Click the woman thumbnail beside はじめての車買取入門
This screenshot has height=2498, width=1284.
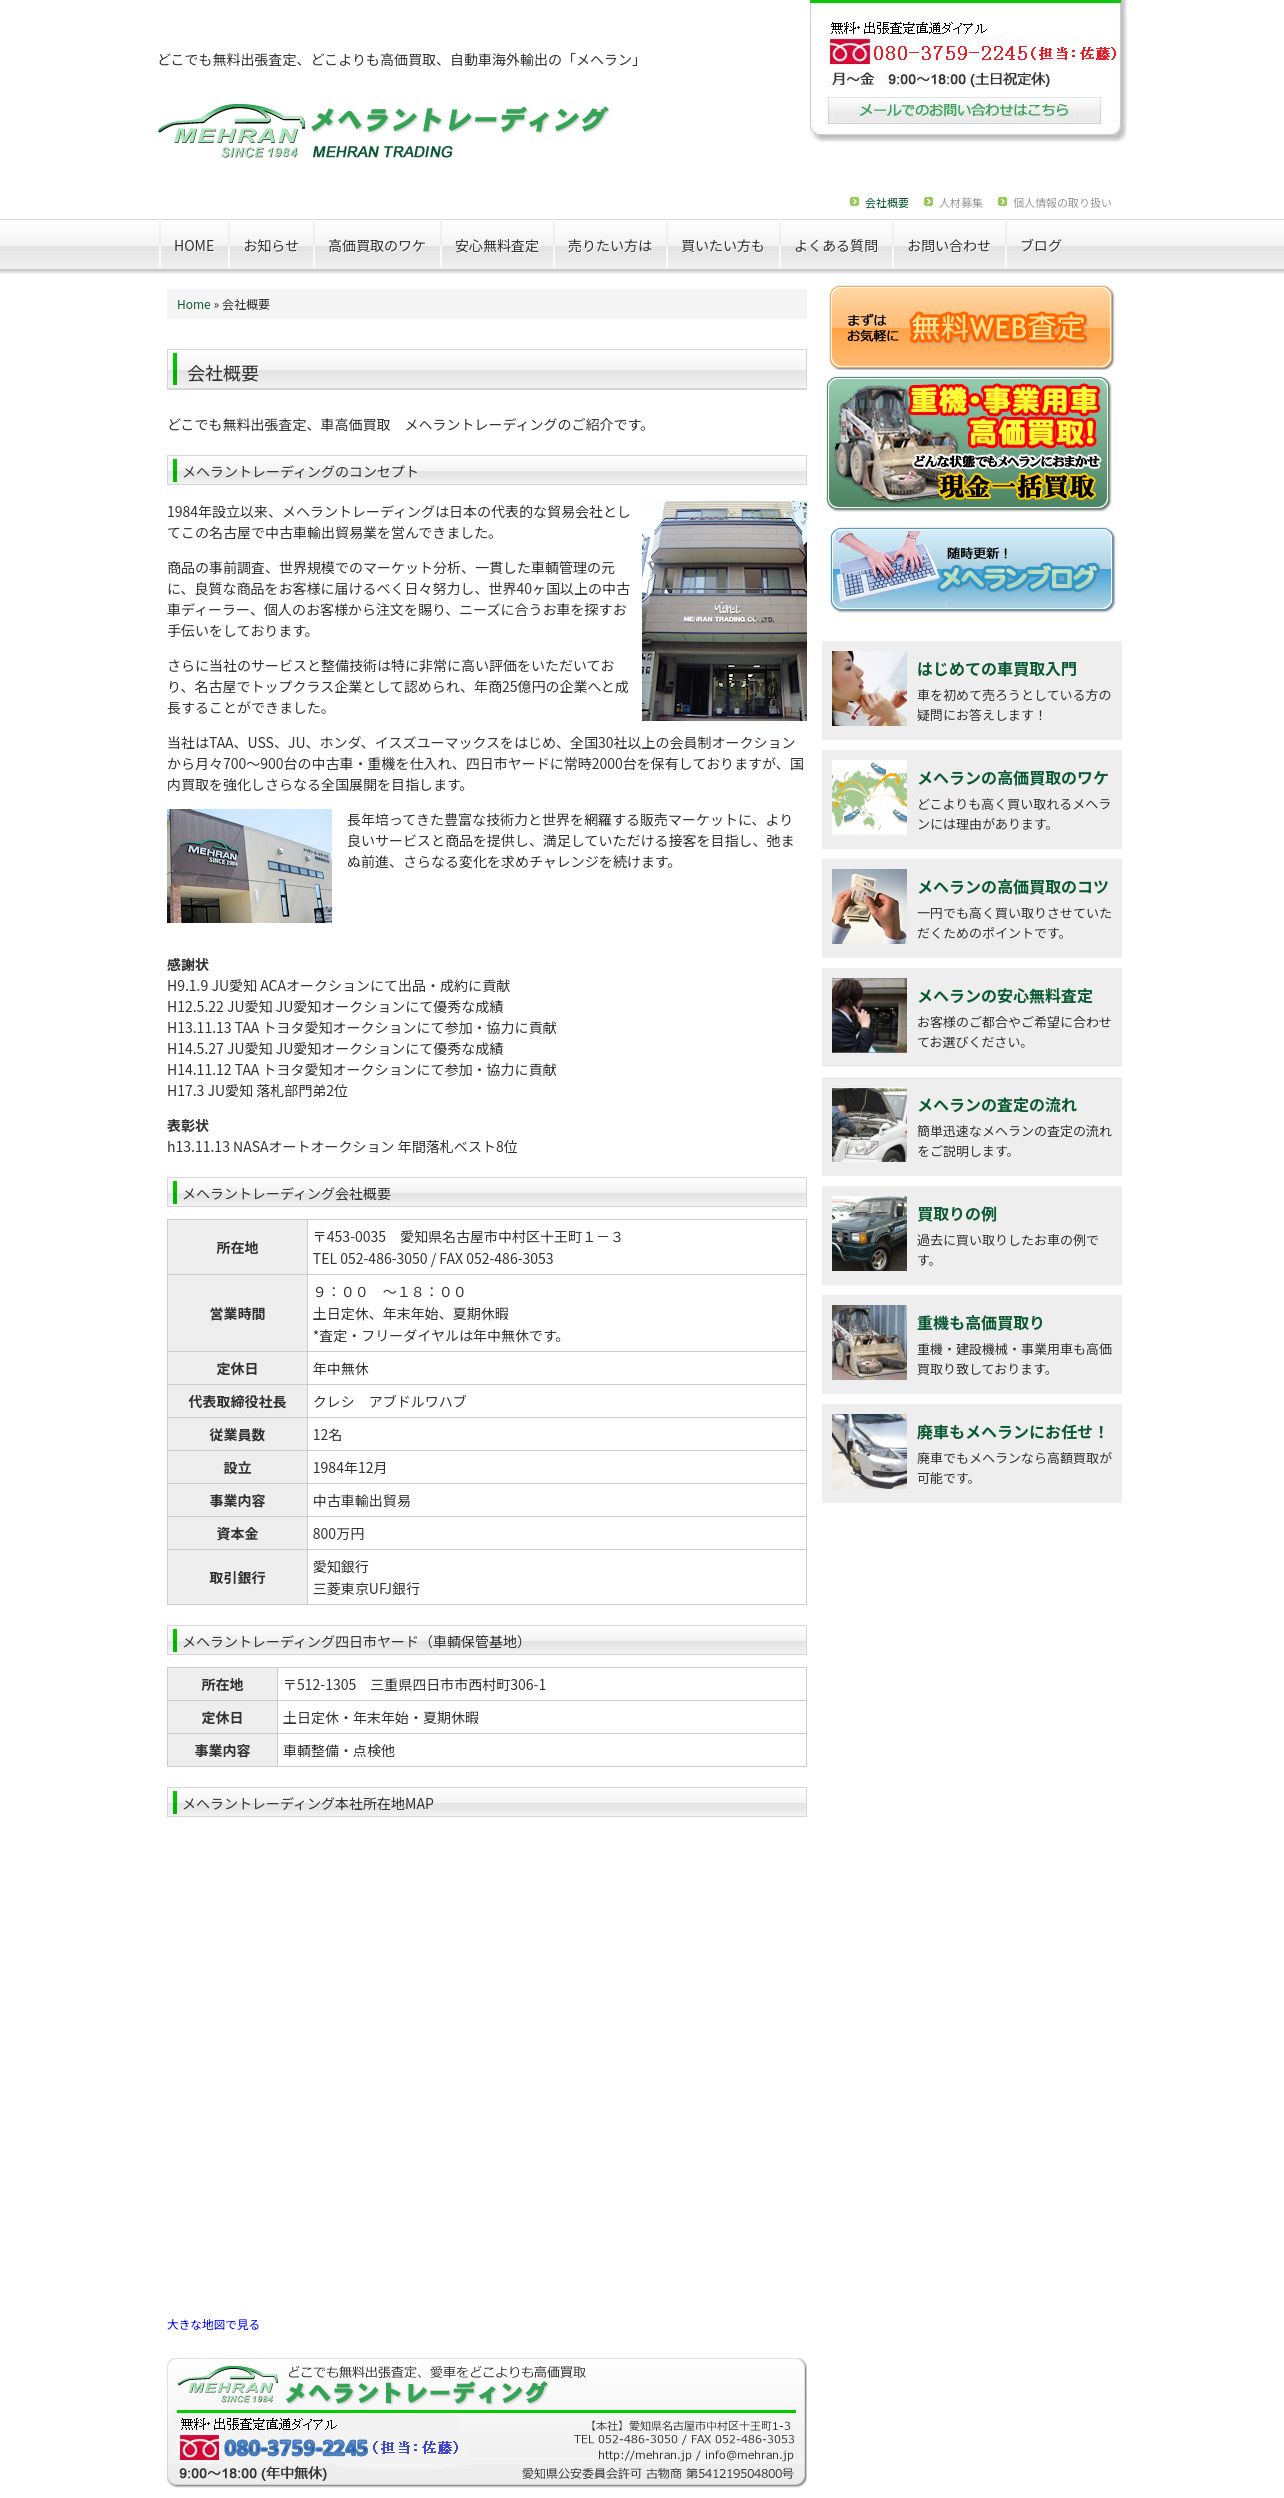(869, 689)
